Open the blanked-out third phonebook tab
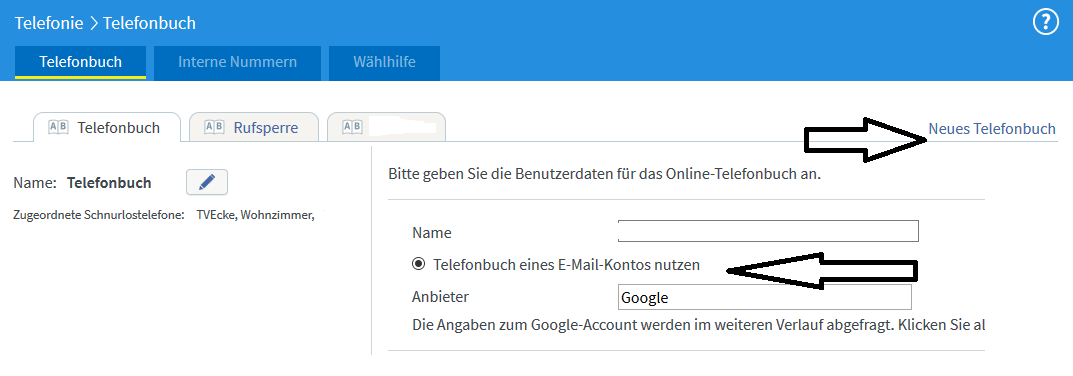This screenshot has height=376, width=1073. 387,127
